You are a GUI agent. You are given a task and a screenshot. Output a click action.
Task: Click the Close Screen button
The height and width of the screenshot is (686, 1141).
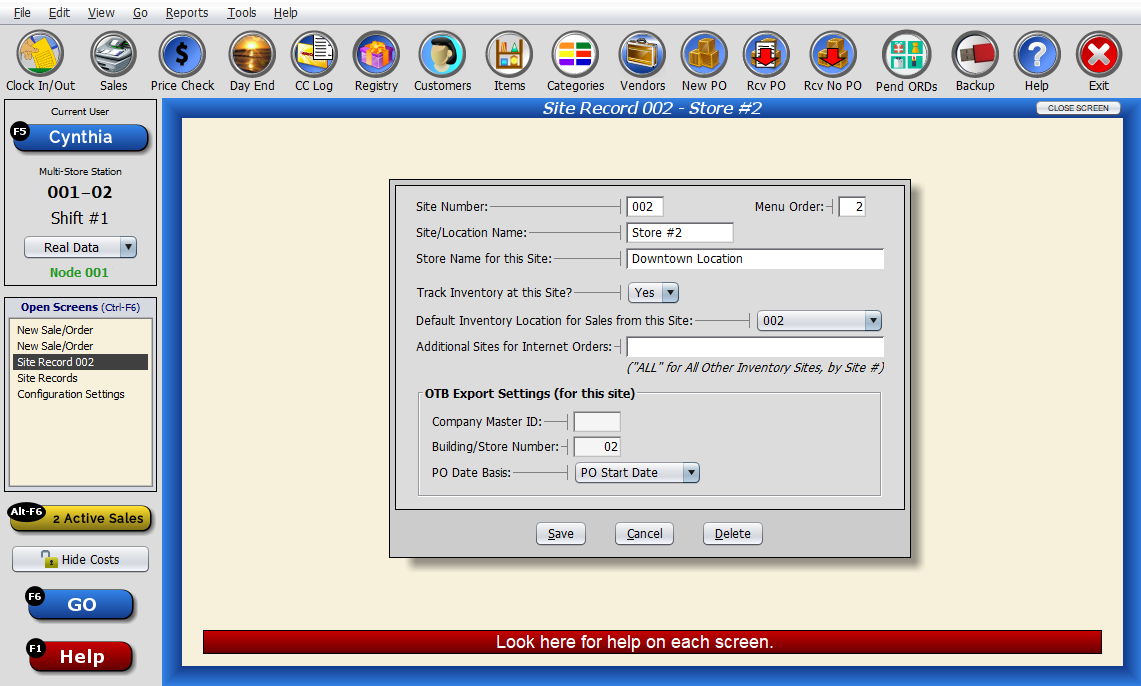coord(1078,108)
